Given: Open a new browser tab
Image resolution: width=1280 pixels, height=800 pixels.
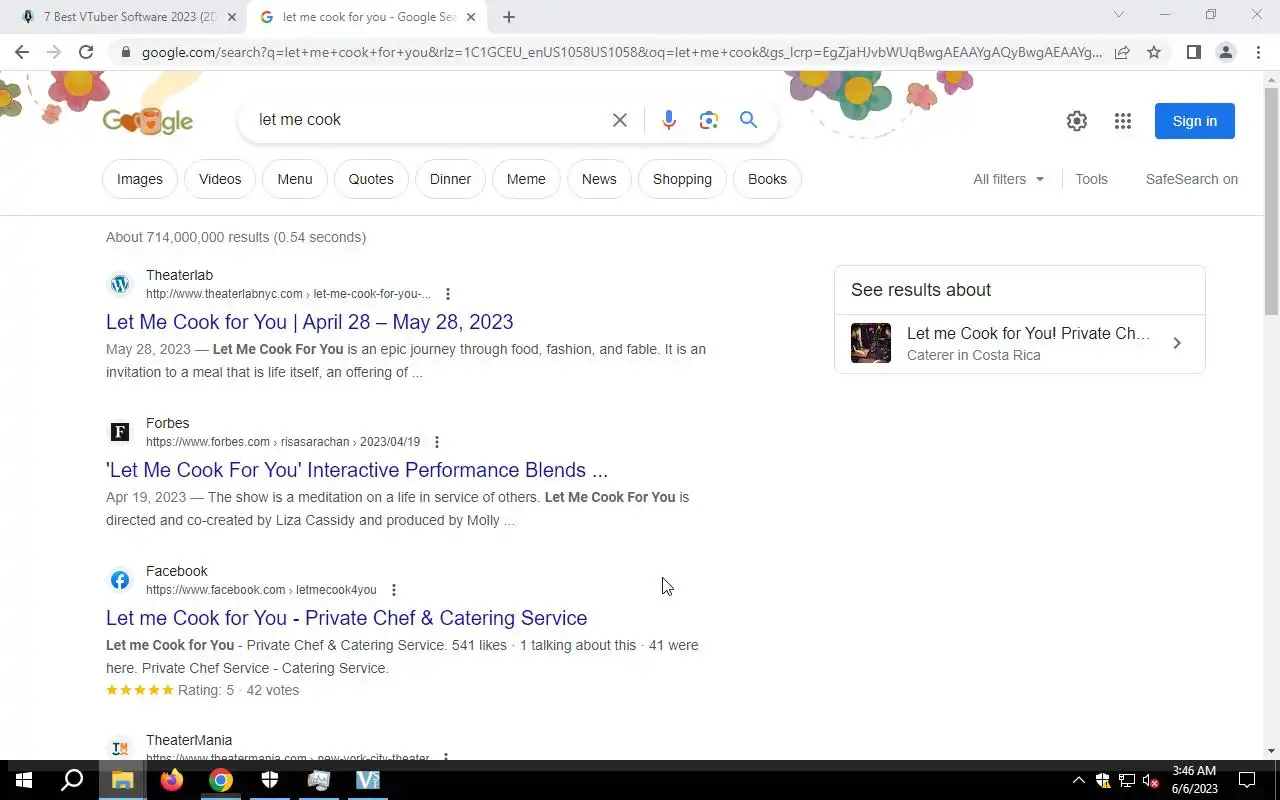Looking at the screenshot, I should point(508,17).
